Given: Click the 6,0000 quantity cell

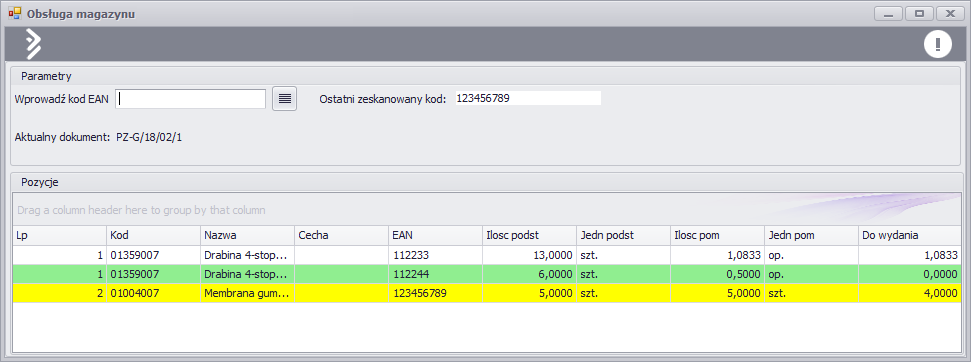Looking at the screenshot, I should pos(529,274).
